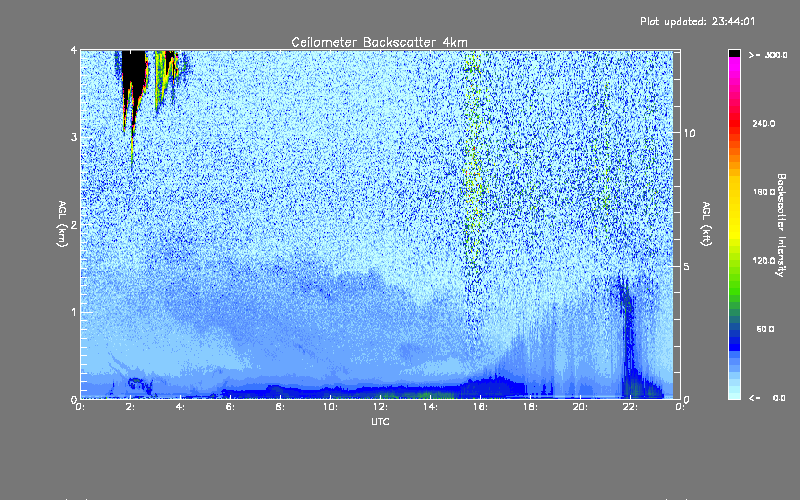Click the '180.0' colorbar value

coord(764,192)
